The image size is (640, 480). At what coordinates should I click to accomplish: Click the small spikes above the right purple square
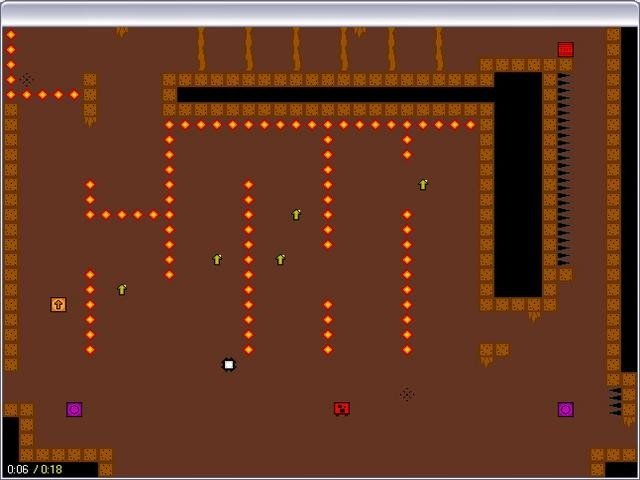coord(615,400)
